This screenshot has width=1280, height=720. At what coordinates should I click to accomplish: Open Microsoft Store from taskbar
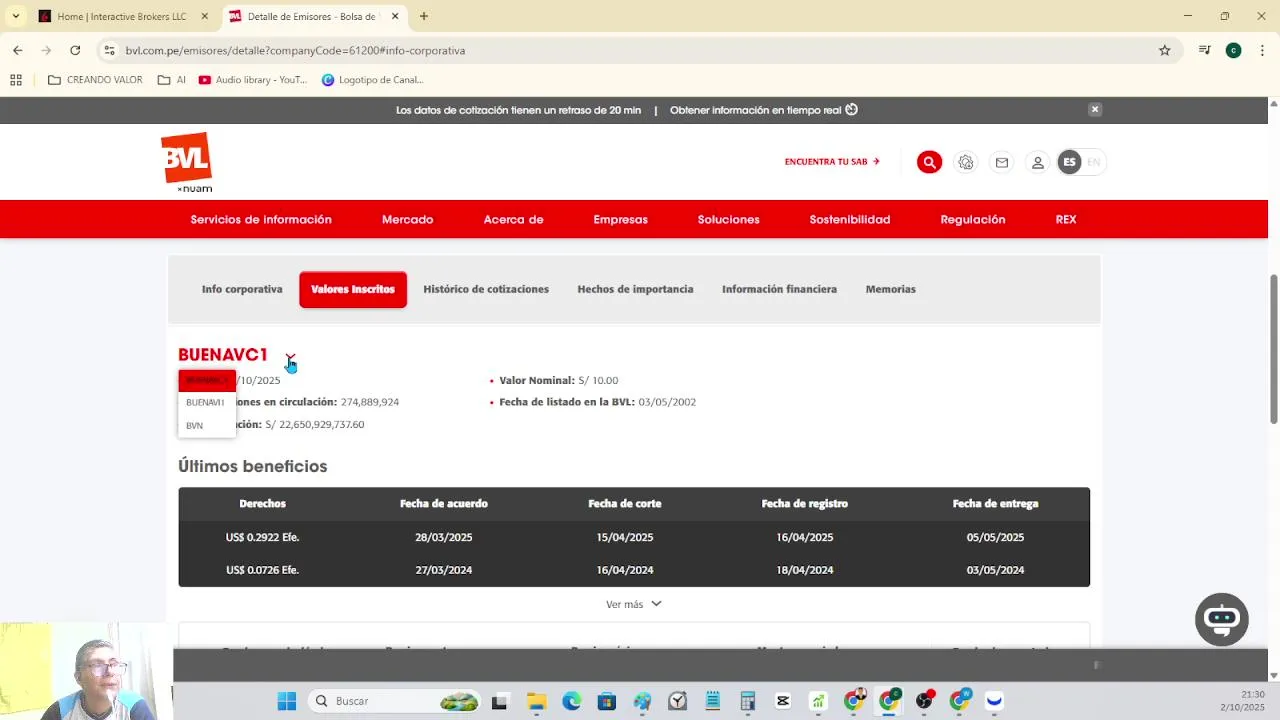click(606, 701)
